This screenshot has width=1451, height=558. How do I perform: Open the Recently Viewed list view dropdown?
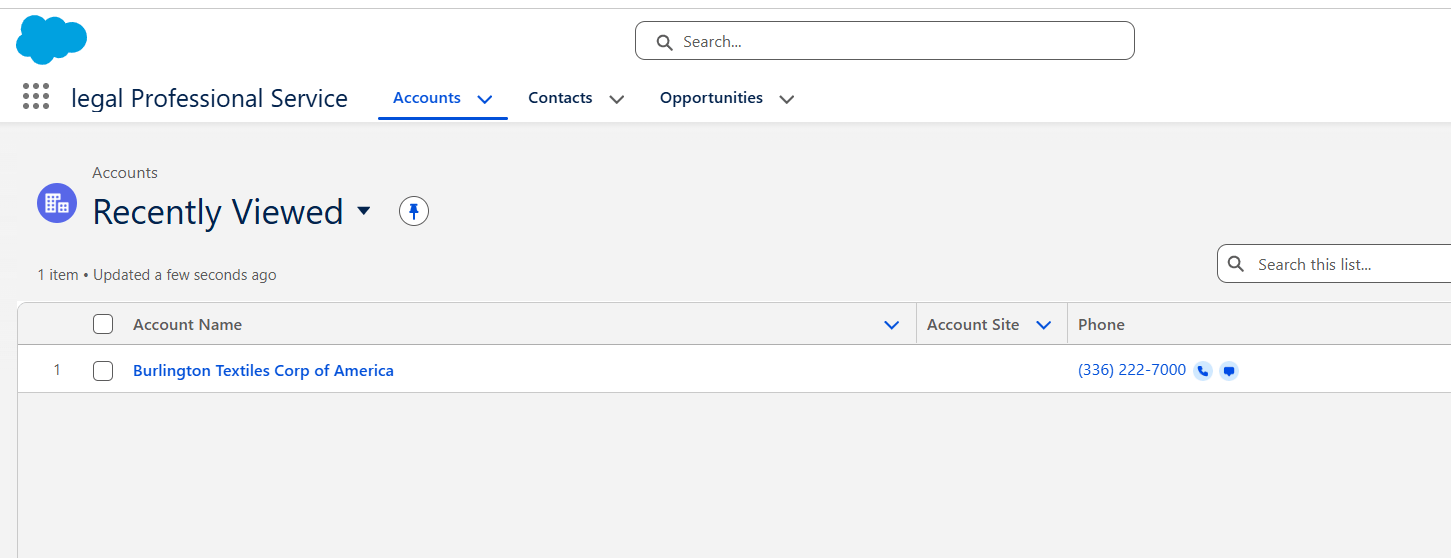[364, 211]
